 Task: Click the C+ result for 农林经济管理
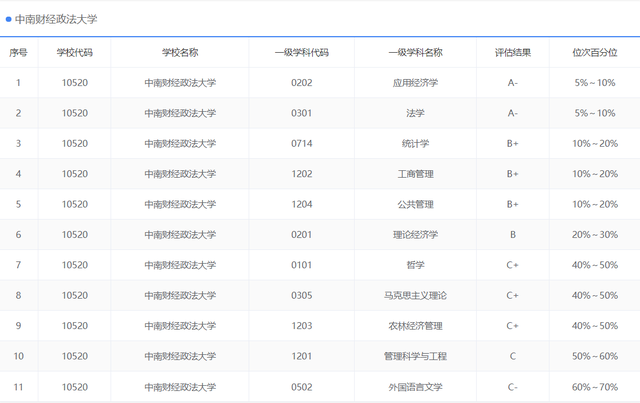(x=513, y=326)
